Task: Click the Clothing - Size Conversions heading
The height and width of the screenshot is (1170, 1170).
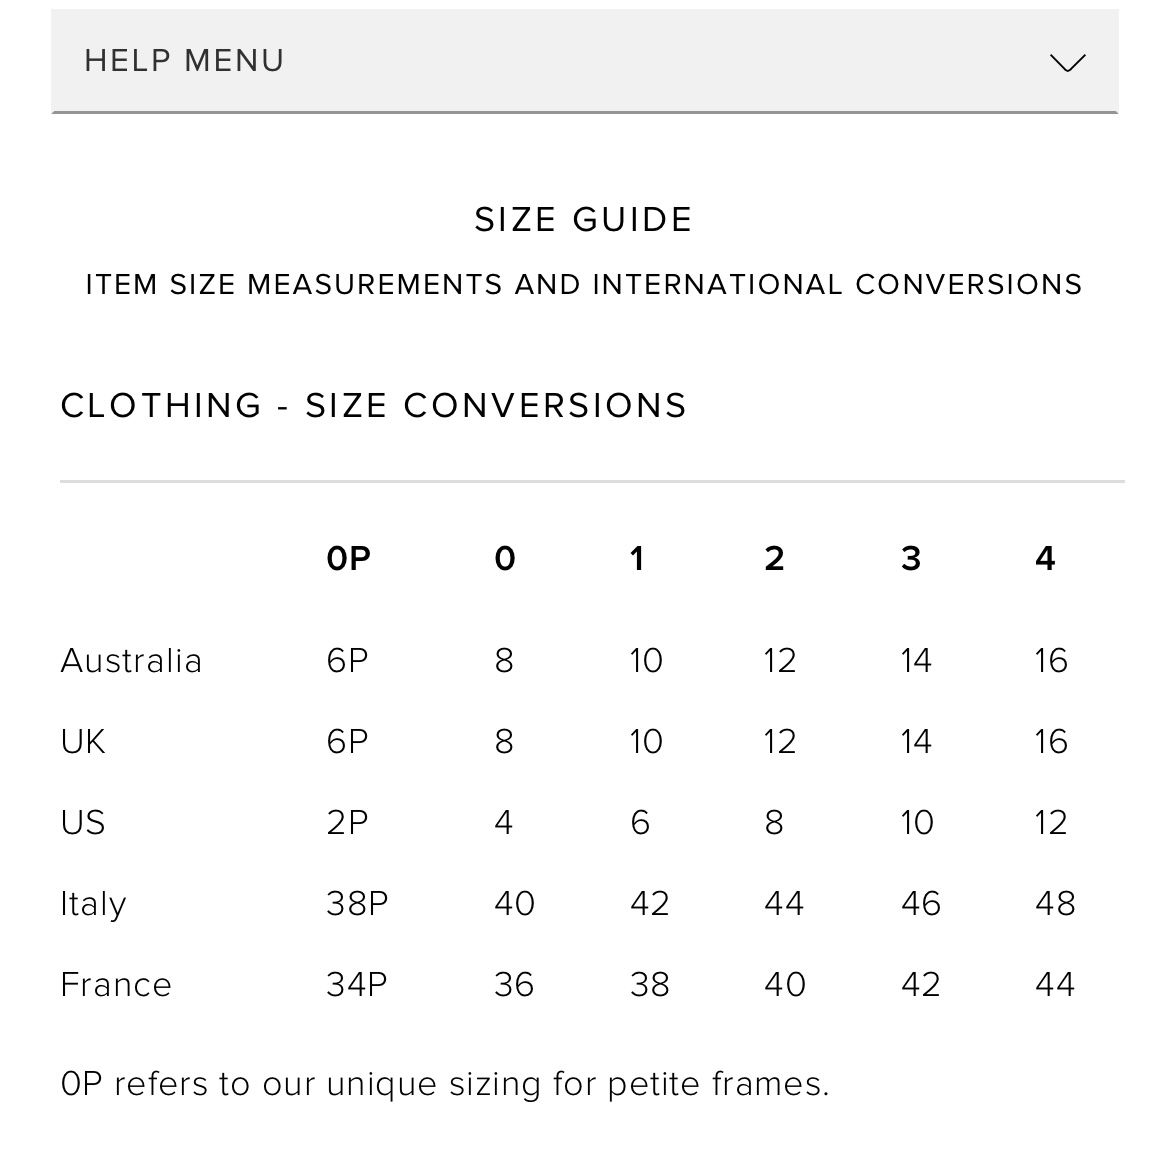Action: 374,406
